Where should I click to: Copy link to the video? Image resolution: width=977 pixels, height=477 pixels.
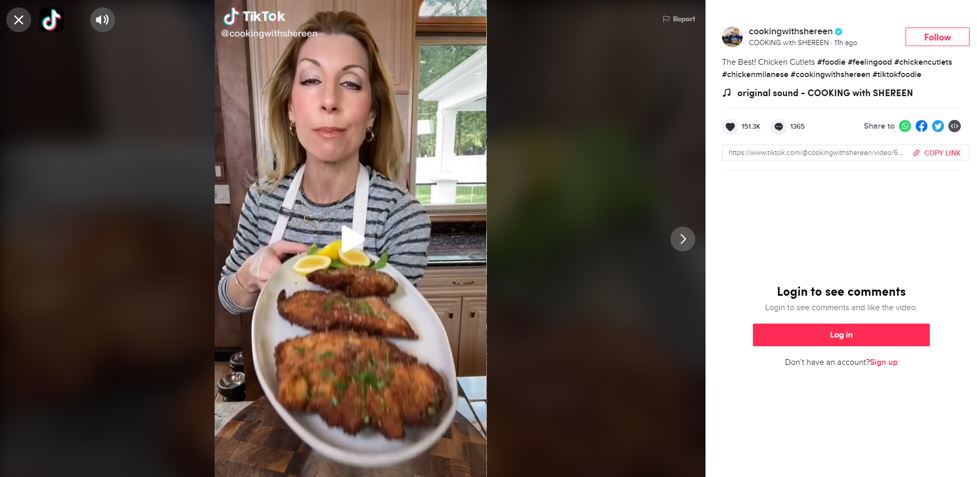point(937,153)
